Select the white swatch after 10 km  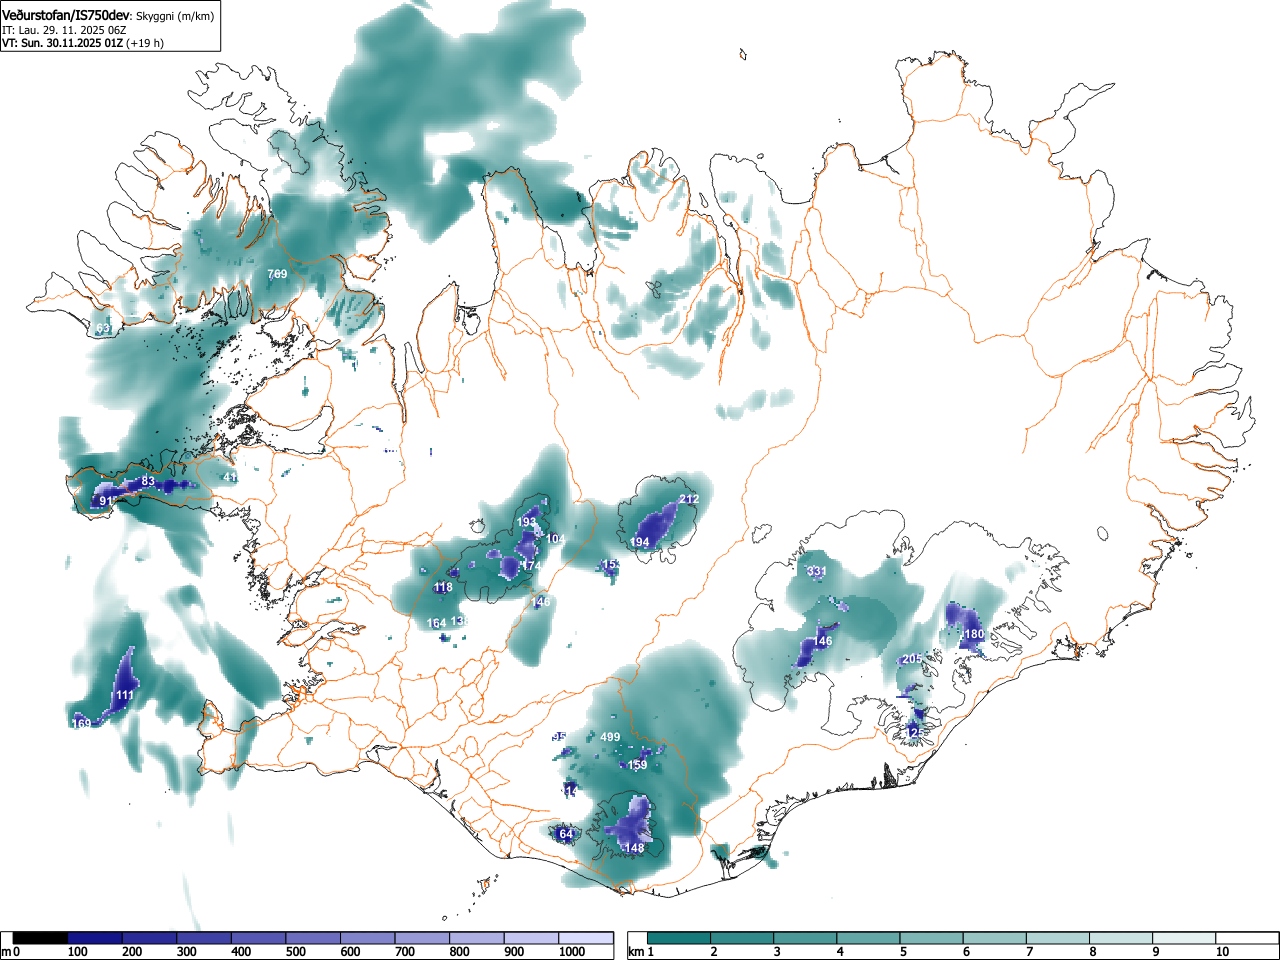[x=1249, y=938]
